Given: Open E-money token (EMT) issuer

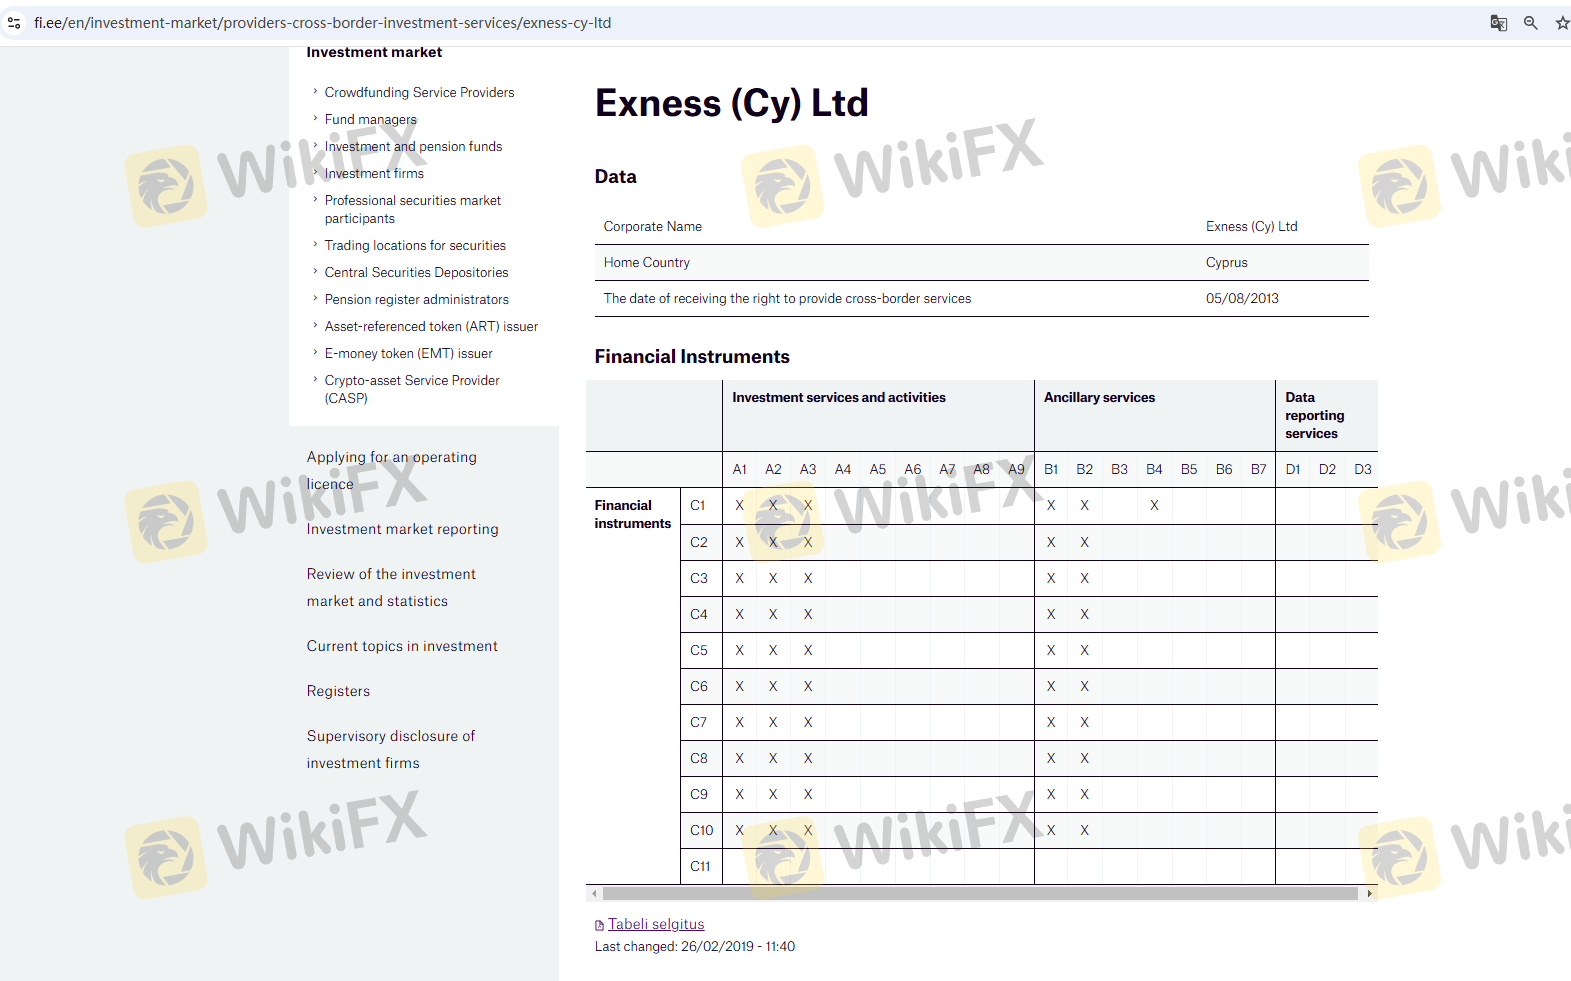Looking at the screenshot, I should pos(408,353).
